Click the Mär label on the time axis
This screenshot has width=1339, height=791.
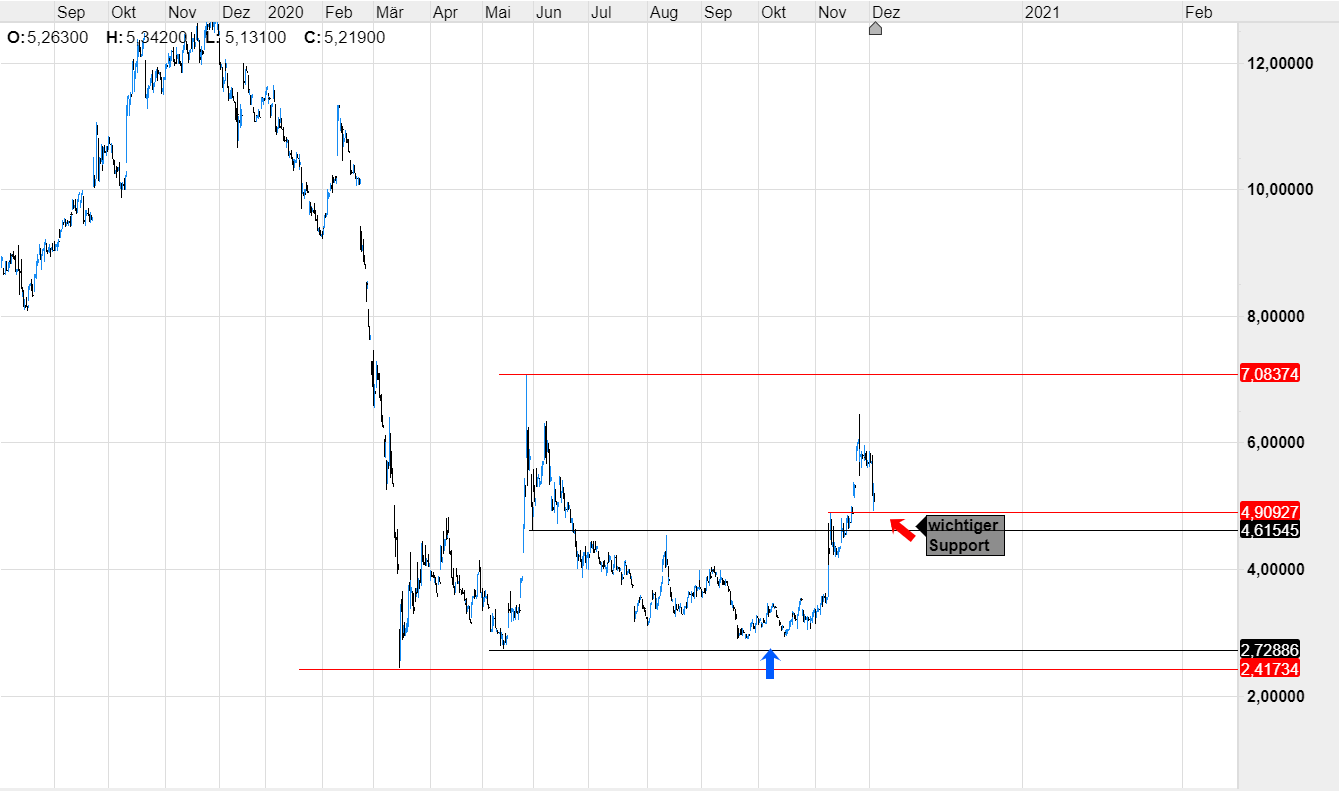(x=388, y=12)
